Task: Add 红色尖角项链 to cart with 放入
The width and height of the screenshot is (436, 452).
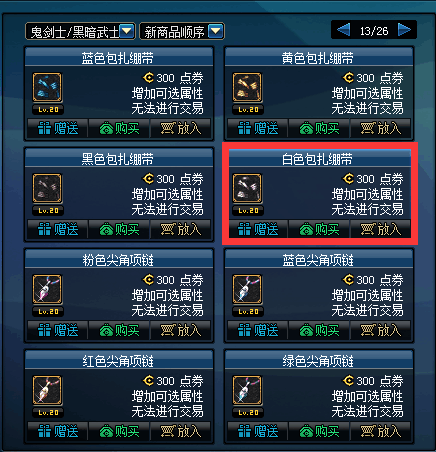Action: pos(180,431)
